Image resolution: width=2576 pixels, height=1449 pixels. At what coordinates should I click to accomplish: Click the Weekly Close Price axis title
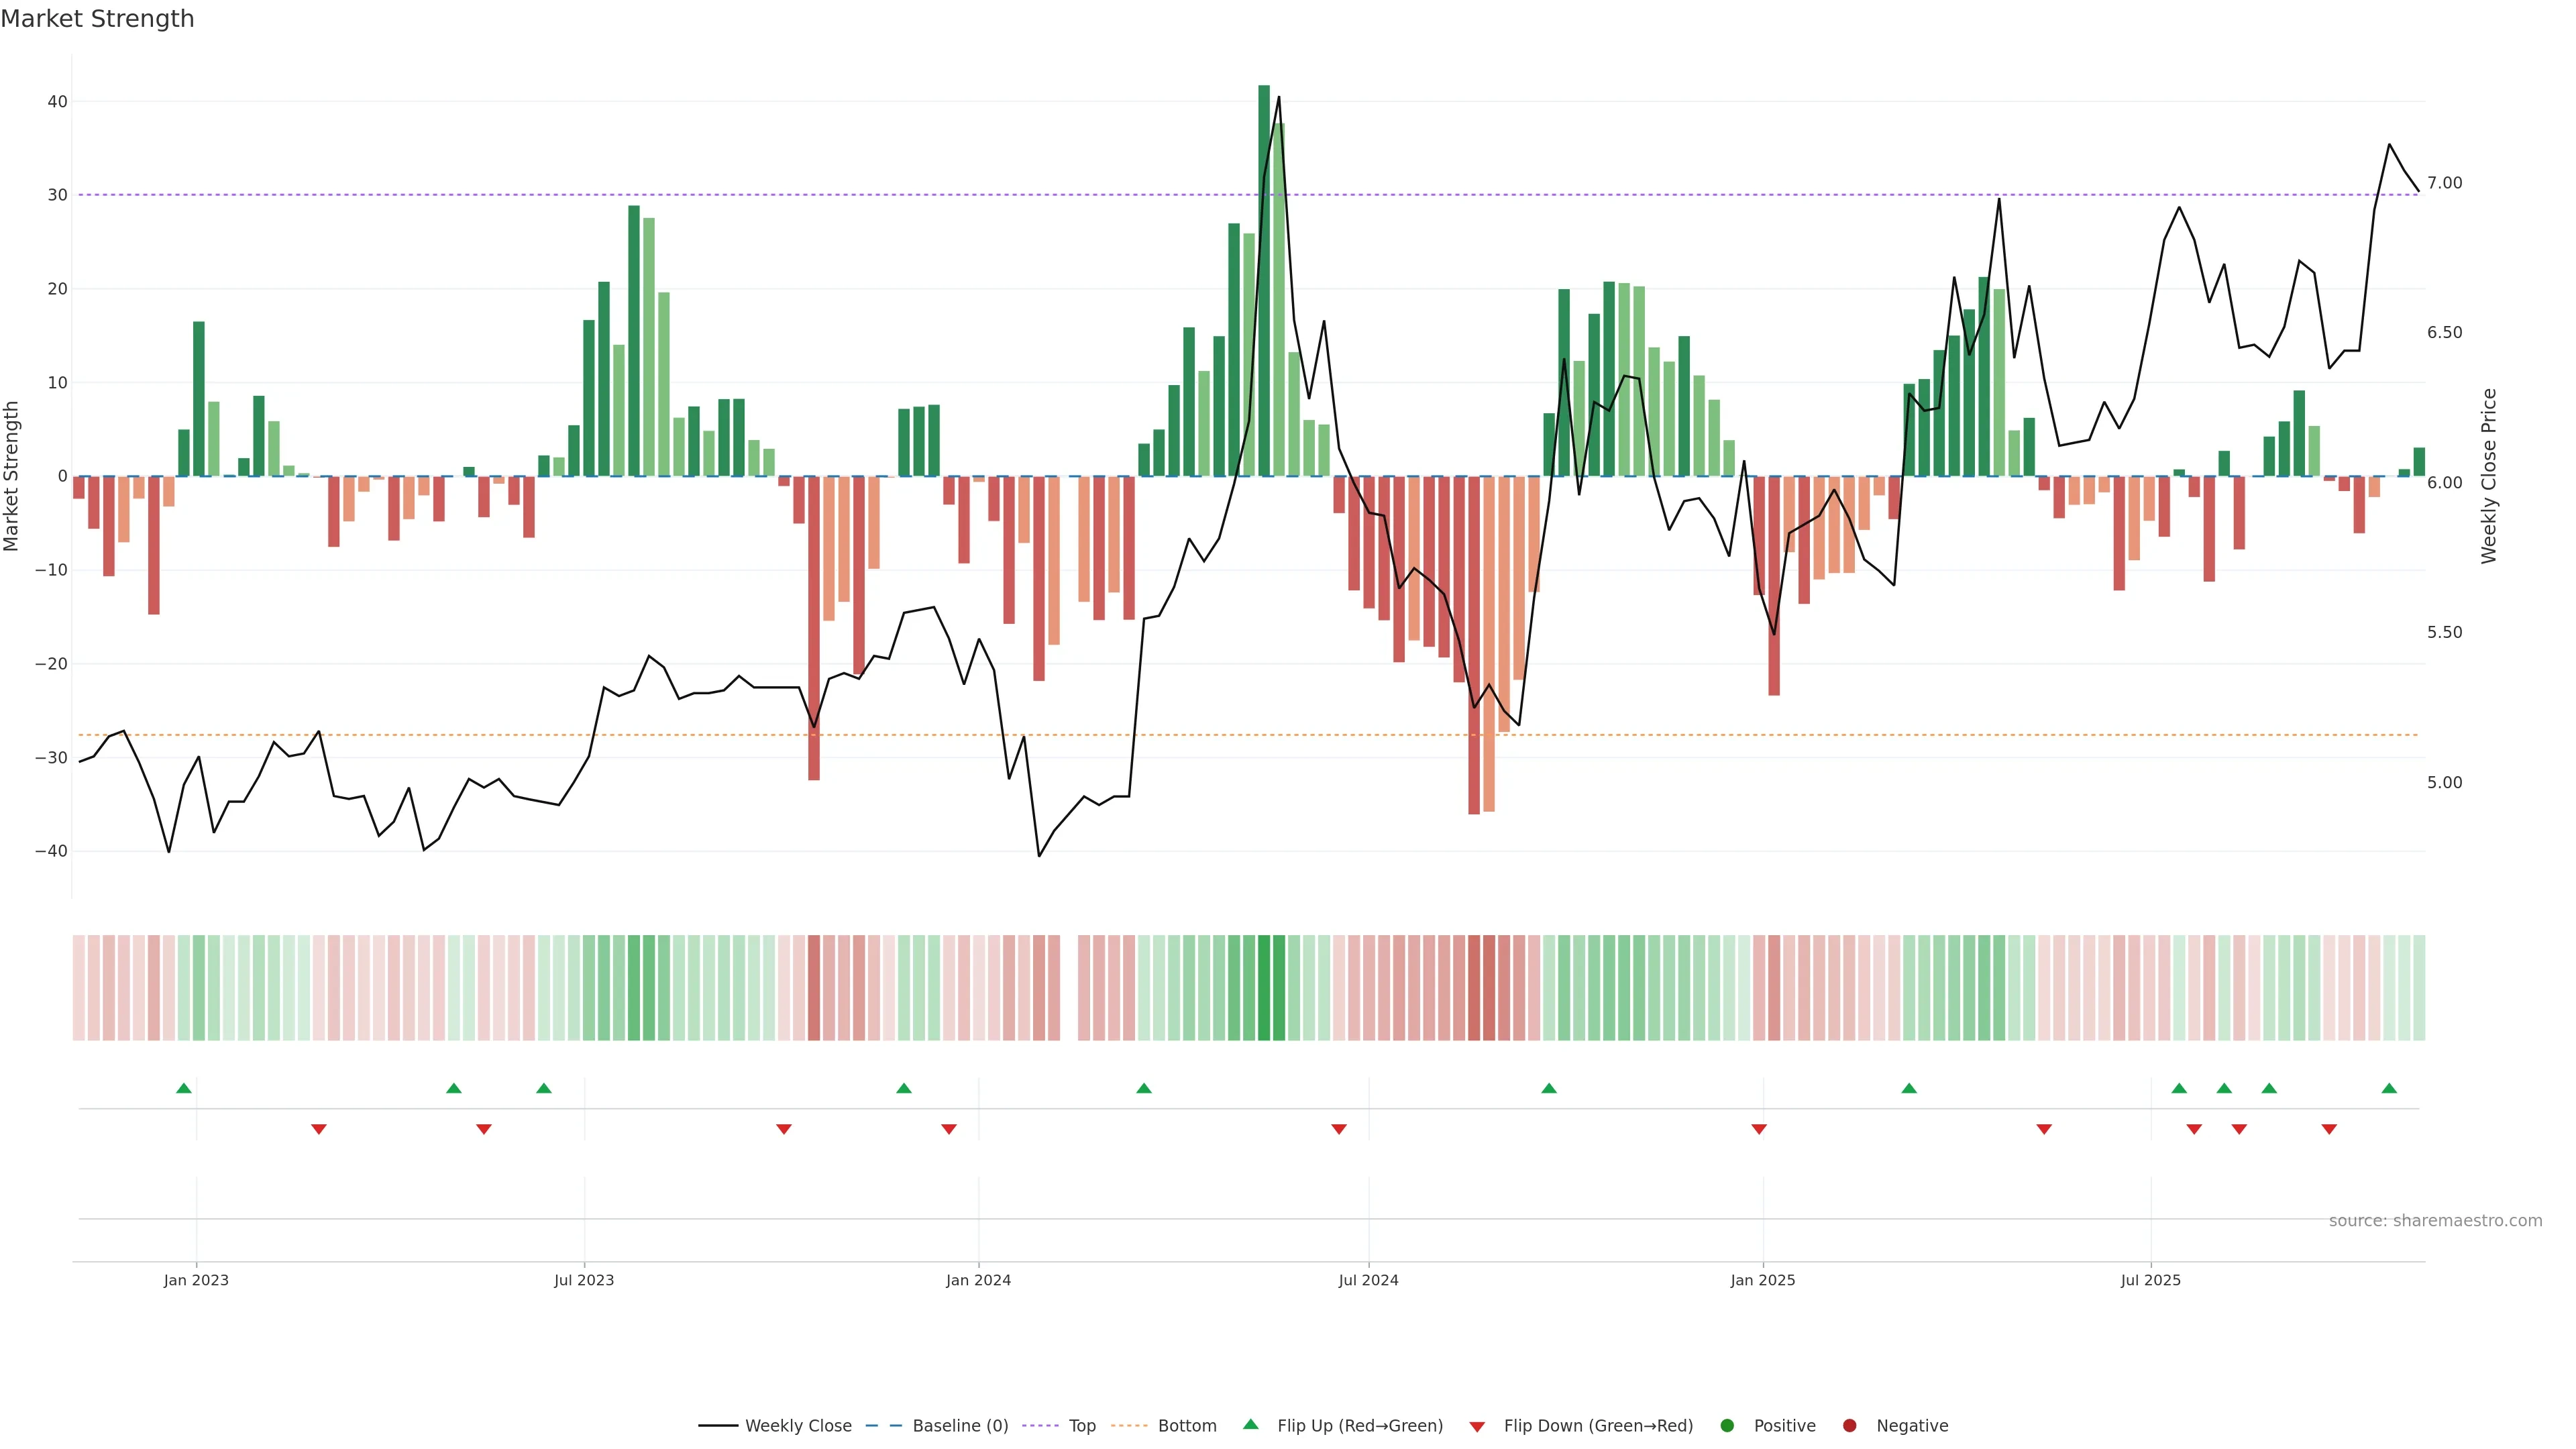2489,476
